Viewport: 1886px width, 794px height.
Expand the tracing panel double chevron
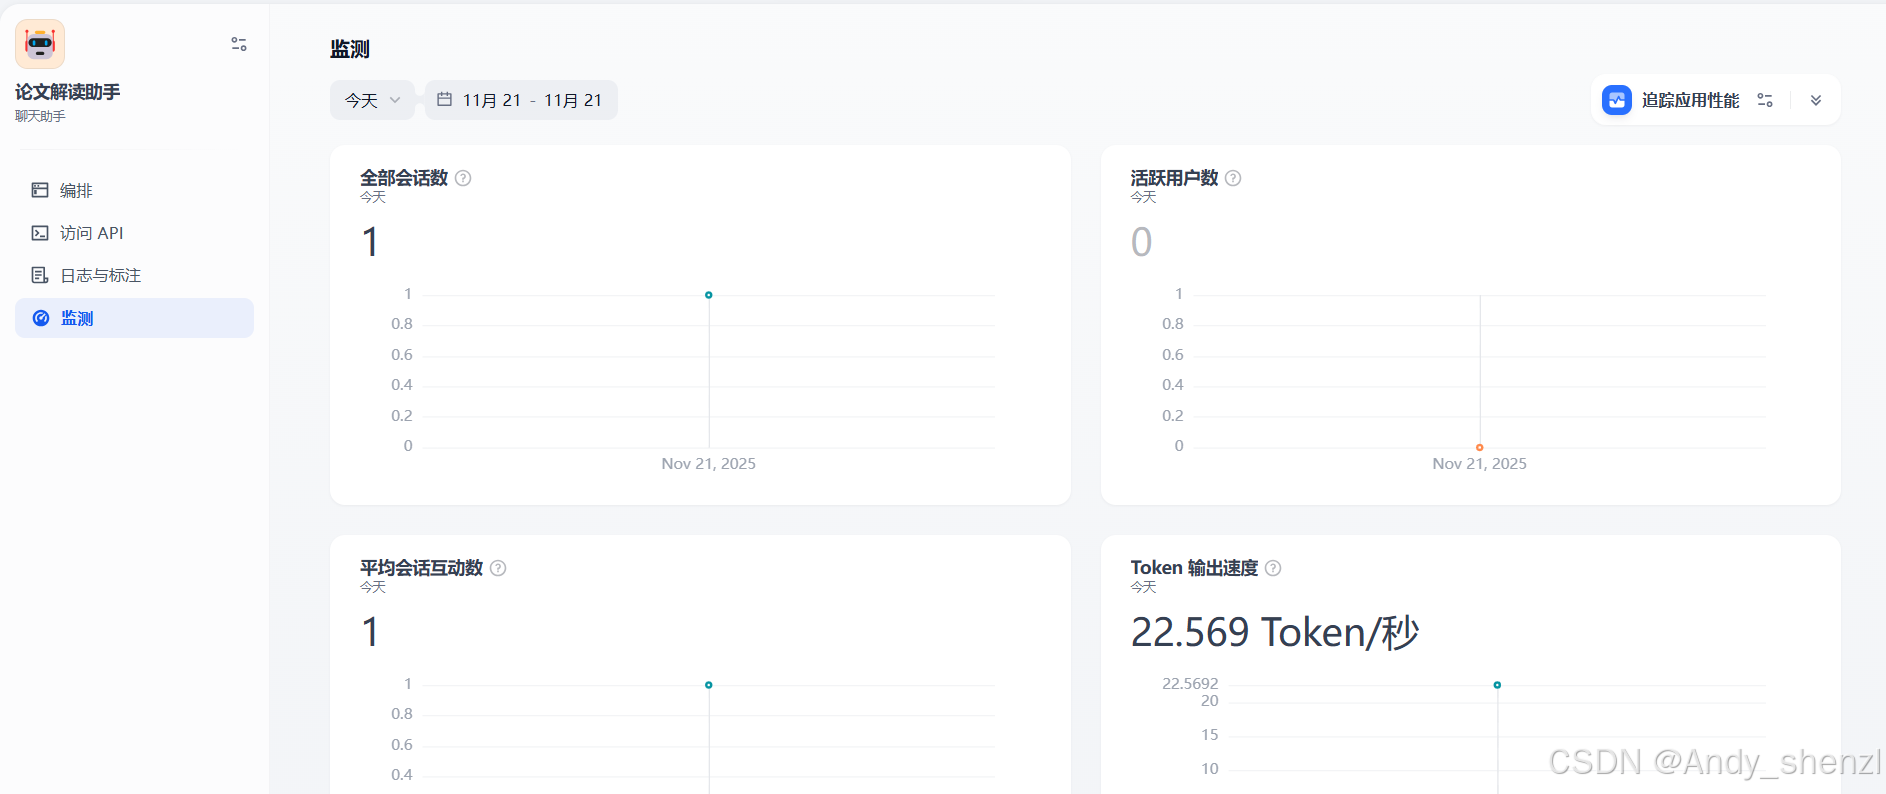click(1816, 100)
